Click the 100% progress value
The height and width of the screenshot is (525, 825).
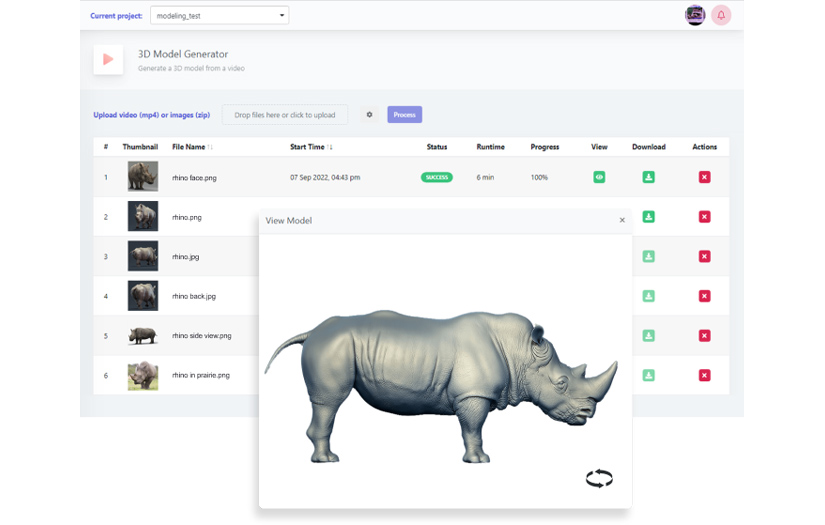pos(539,177)
